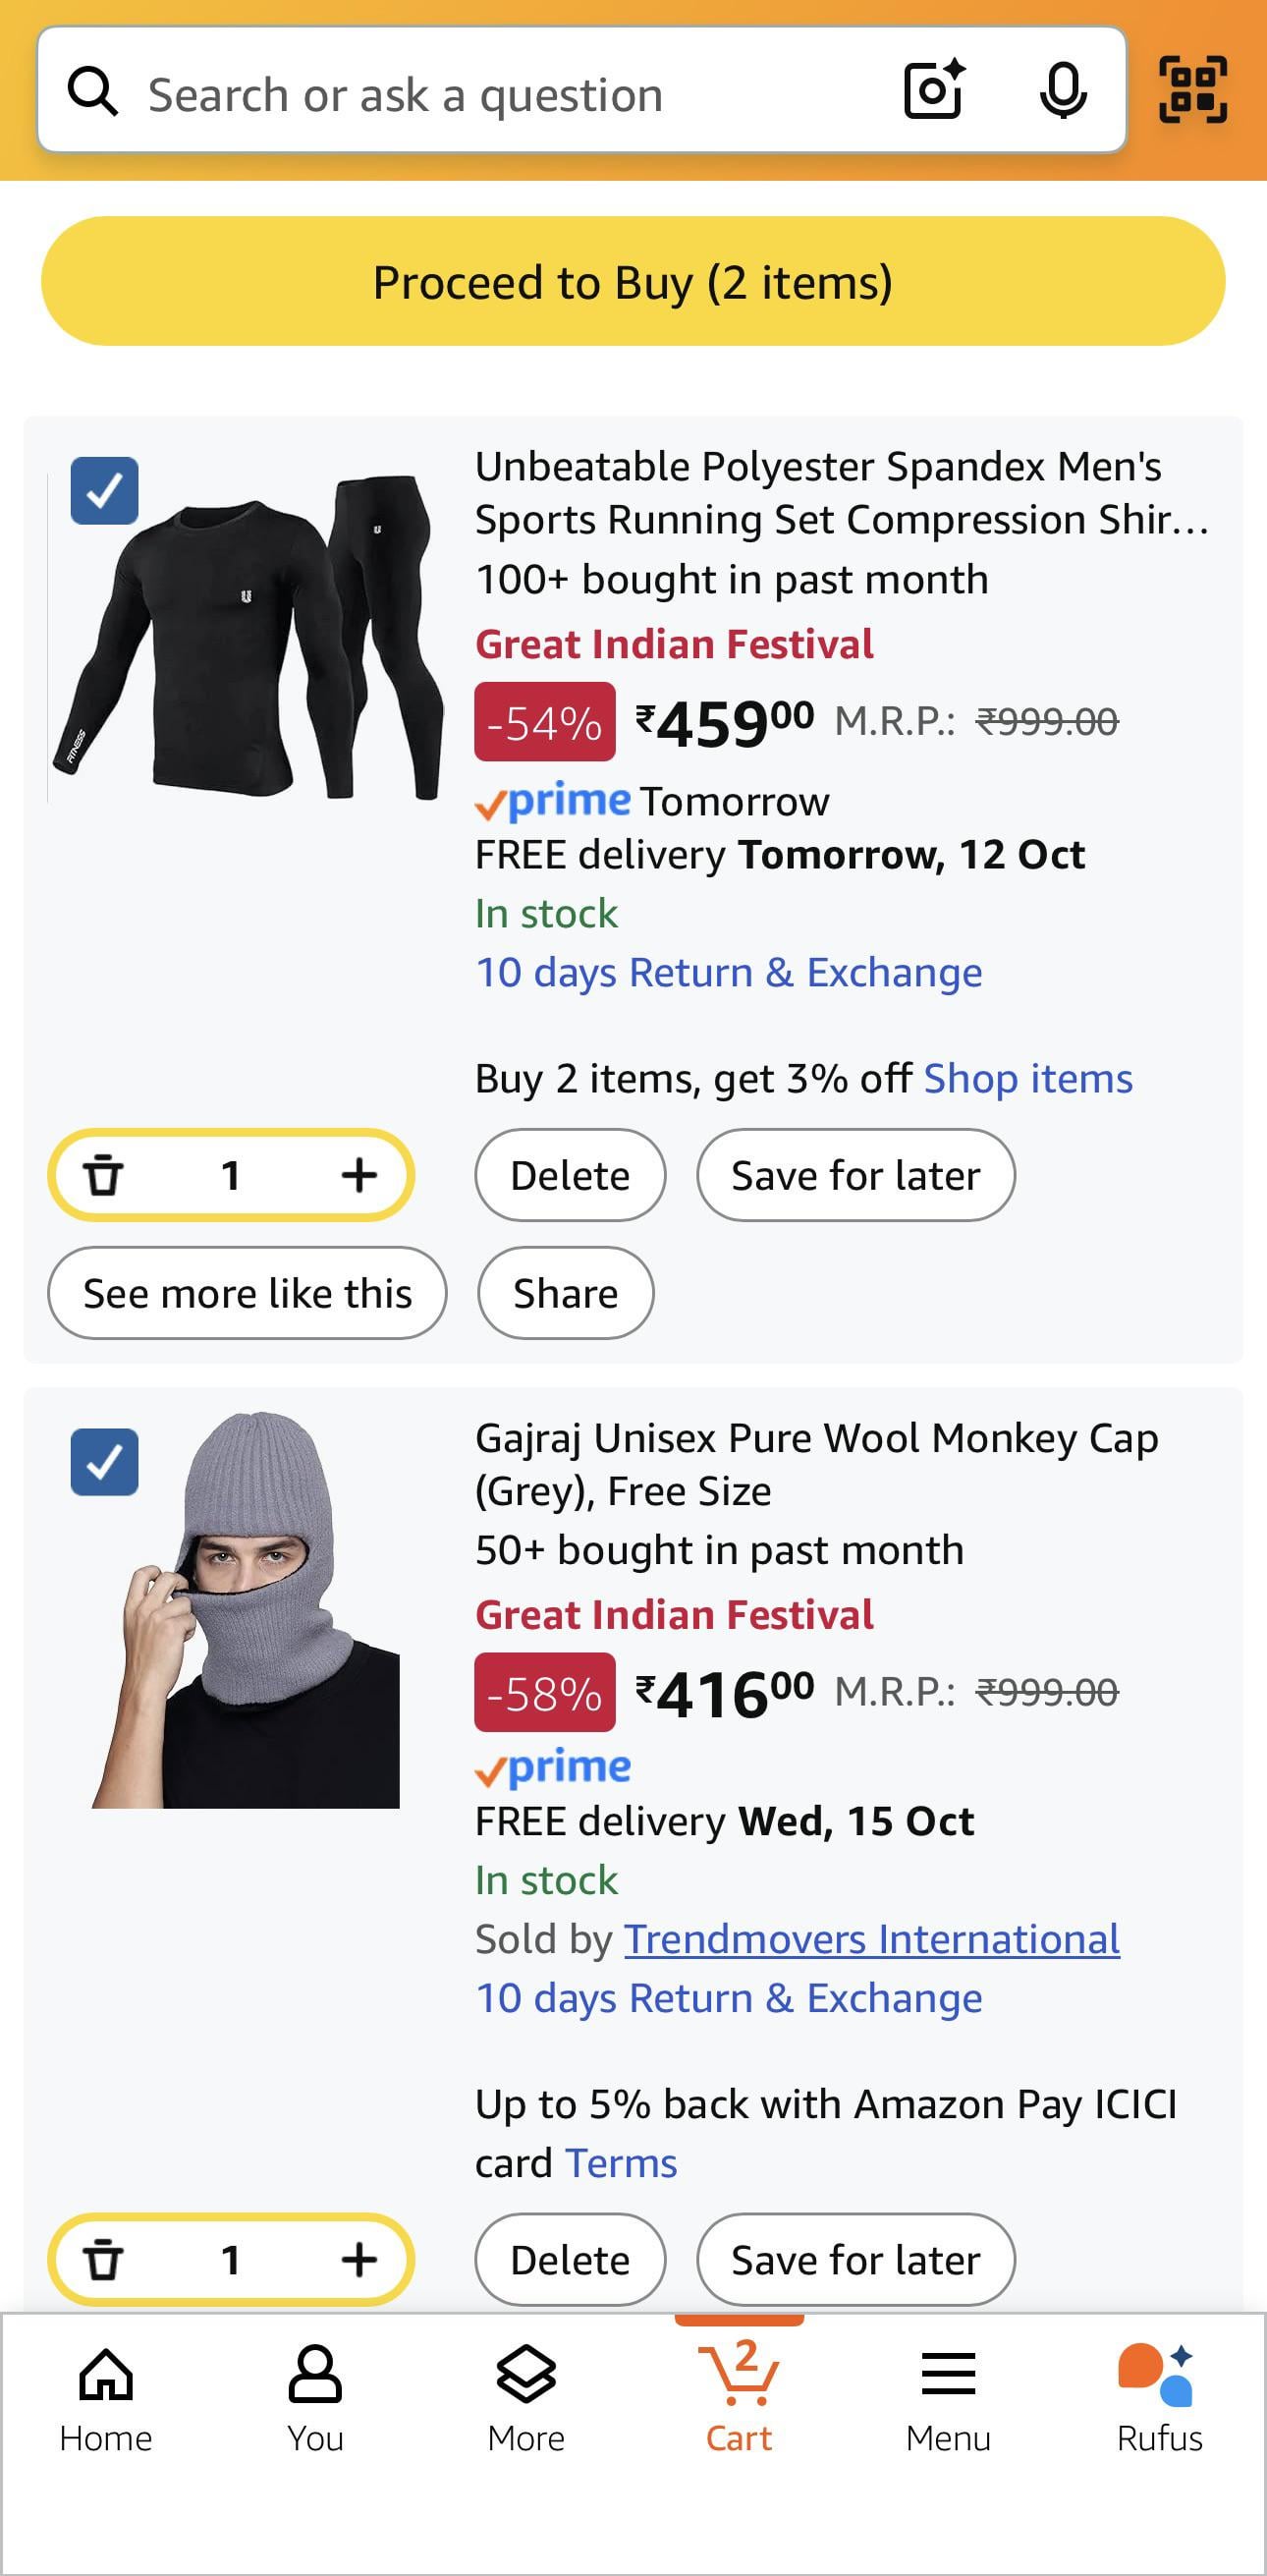1267x2576 pixels.
Task: Focus the search or ask question field
Action: (x=500, y=94)
